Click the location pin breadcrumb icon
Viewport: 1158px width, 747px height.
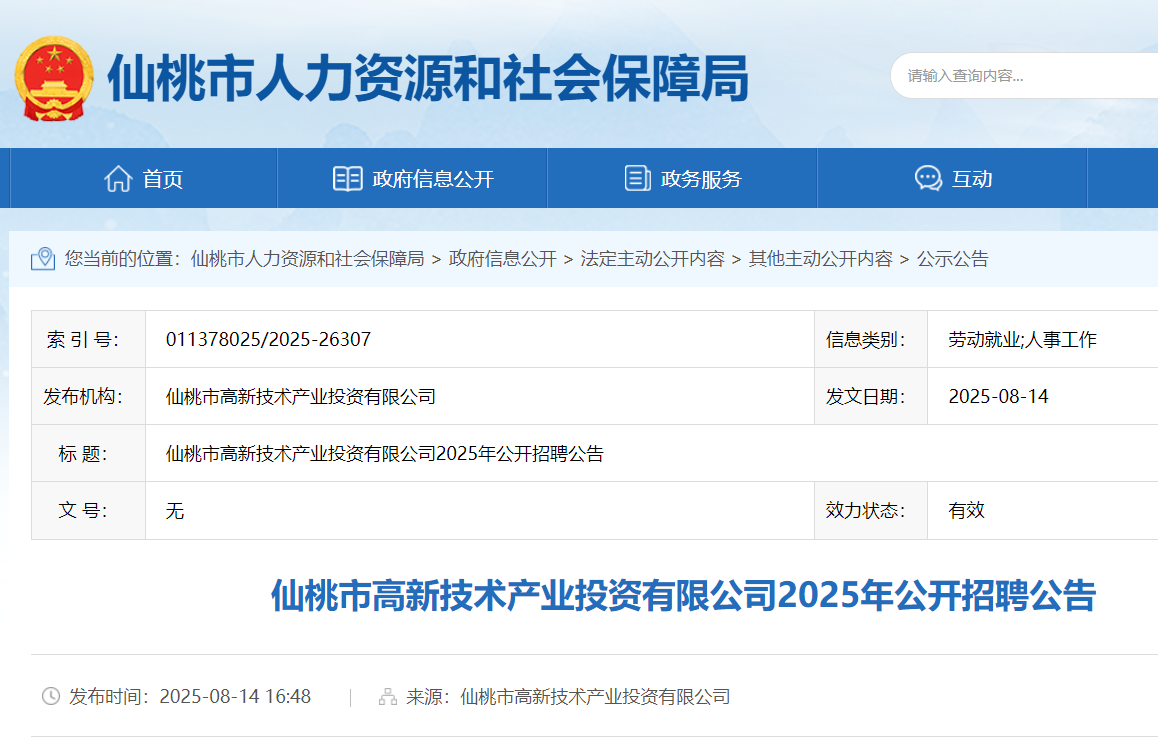pyautogui.click(x=43, y=259)
